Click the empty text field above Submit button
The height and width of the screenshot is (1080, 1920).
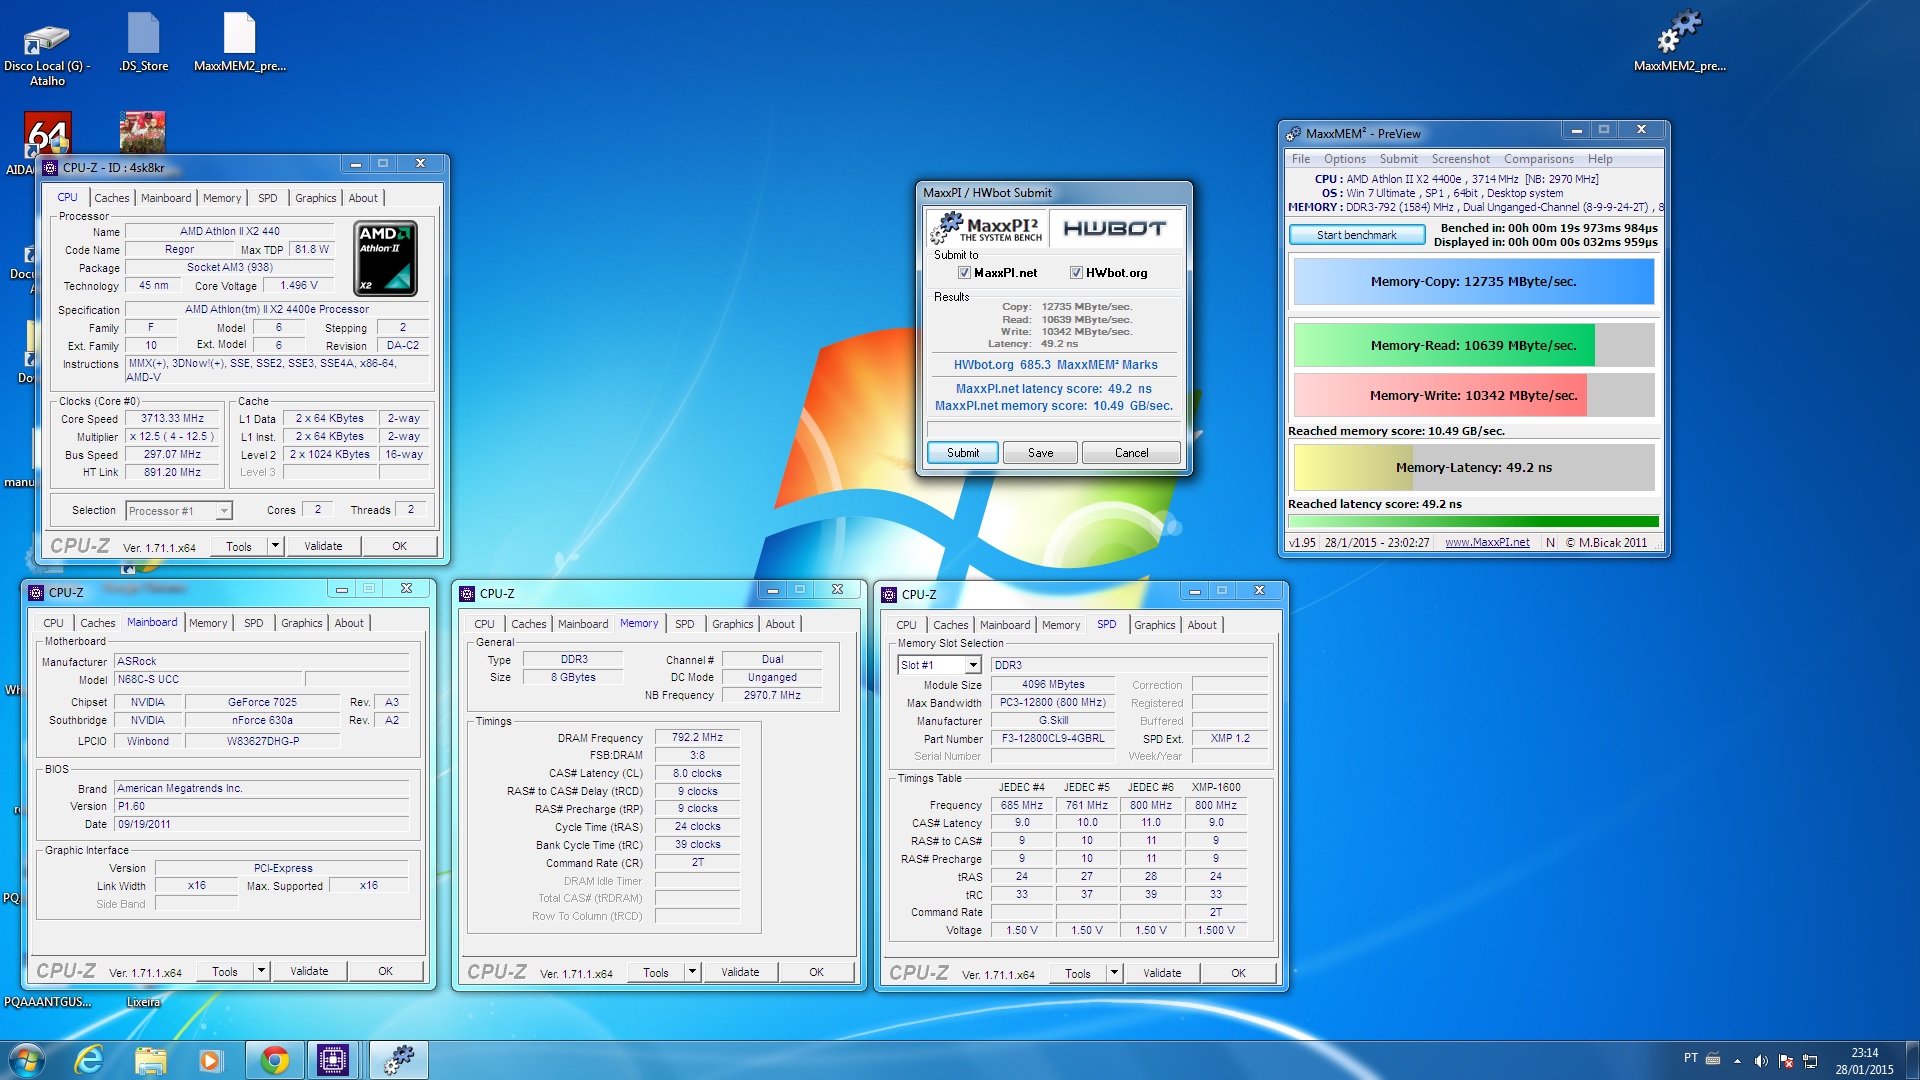tap(1054, 429)
